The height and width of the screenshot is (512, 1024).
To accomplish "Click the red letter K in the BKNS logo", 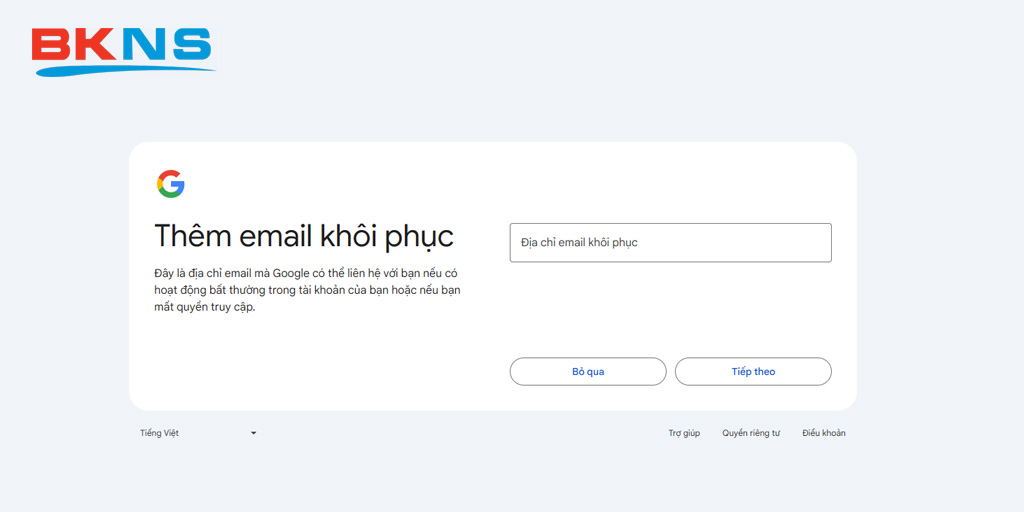I will coord(96,46).
